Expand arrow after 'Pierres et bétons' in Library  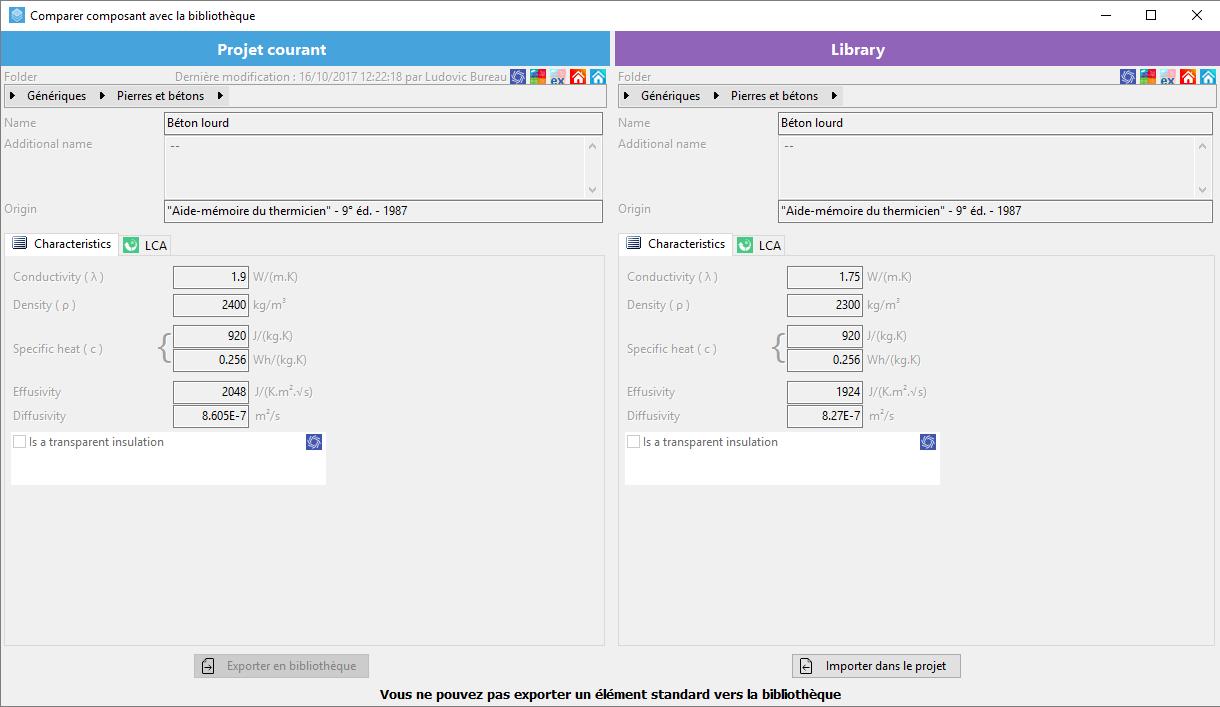pyautogui.click(x=834, y=96)
